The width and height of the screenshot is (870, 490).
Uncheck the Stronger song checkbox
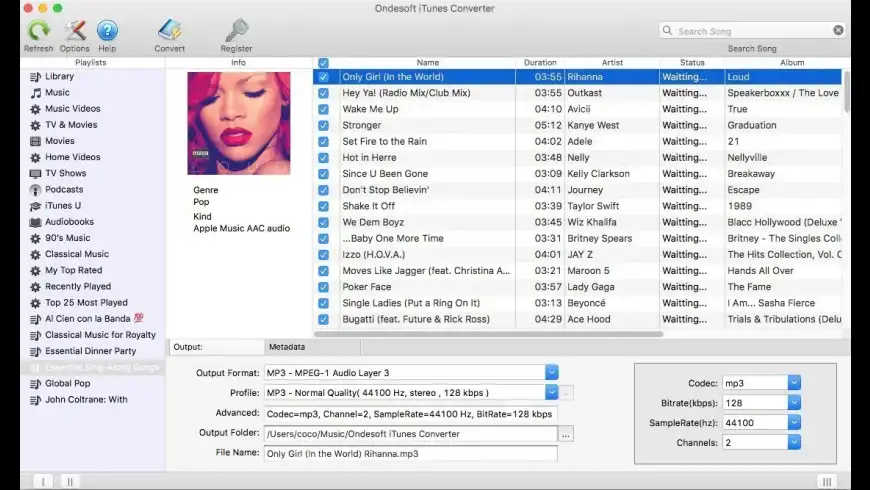click(323, 125)
